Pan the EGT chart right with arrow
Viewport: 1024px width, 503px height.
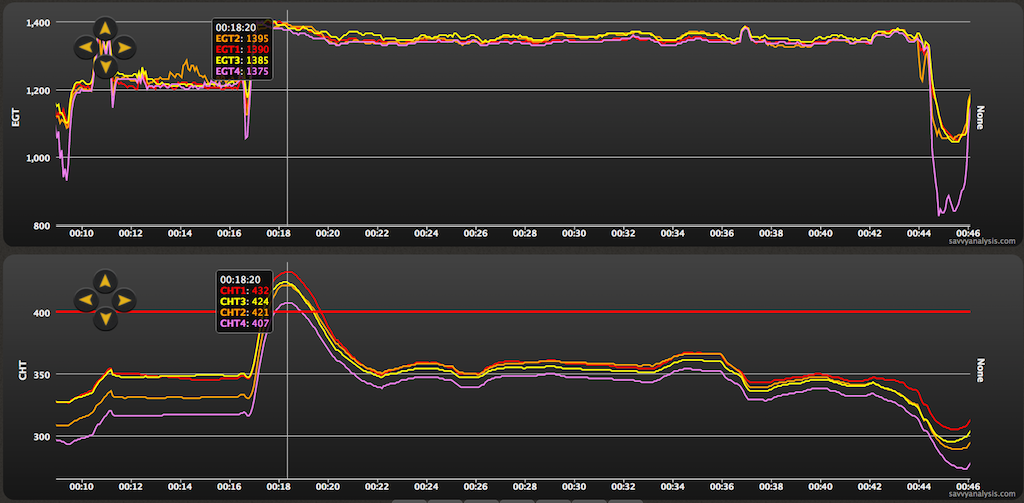click(x=123, y=46)
